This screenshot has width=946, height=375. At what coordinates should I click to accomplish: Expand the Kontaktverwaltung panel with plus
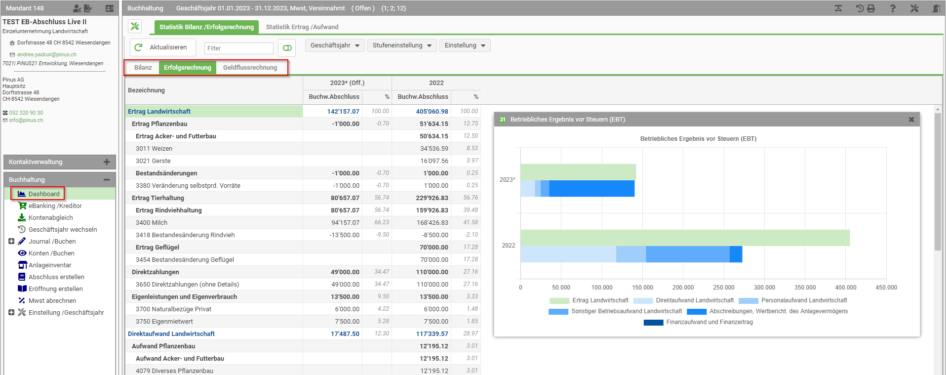coord(107,162)
